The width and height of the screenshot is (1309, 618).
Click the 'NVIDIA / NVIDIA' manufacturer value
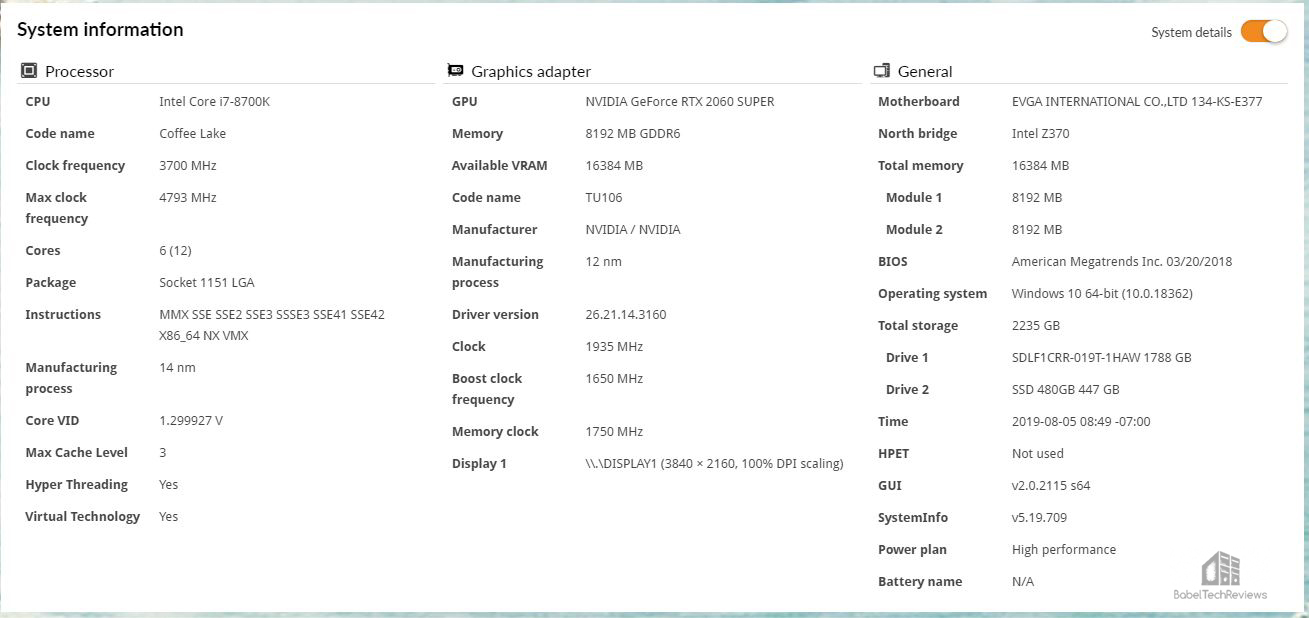pyautogui.click(x=633, y=229)
